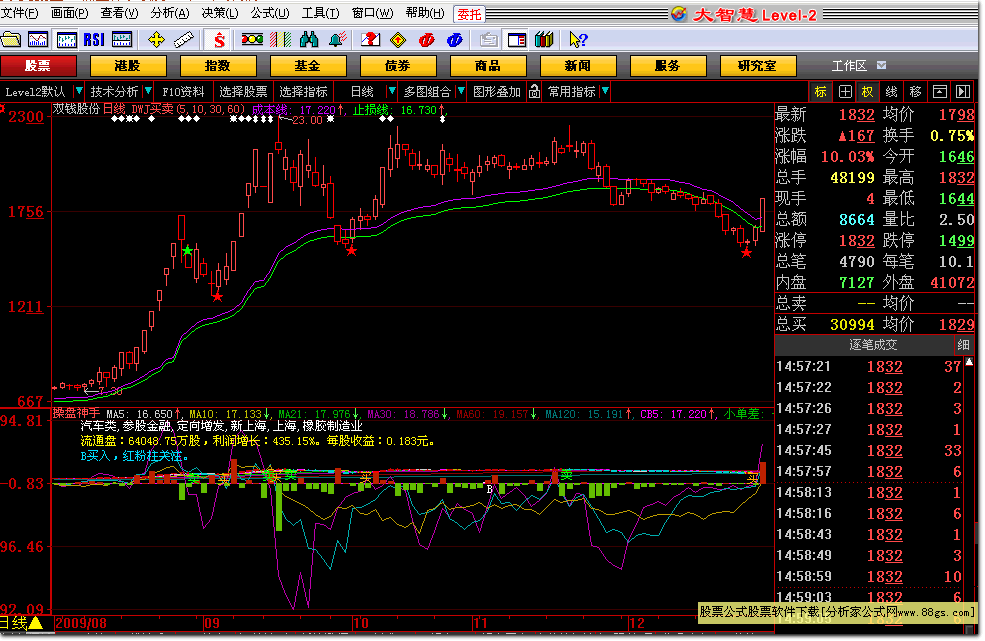985x641 pixels.
Task: Expand the 常用指标 dropdown arrow
Action: click(x=605, y=92)
